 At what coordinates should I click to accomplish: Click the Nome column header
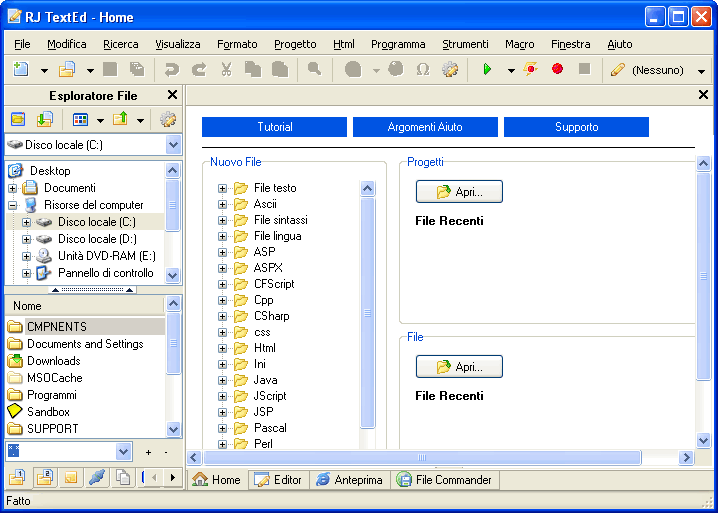click(x=85, y=306)
